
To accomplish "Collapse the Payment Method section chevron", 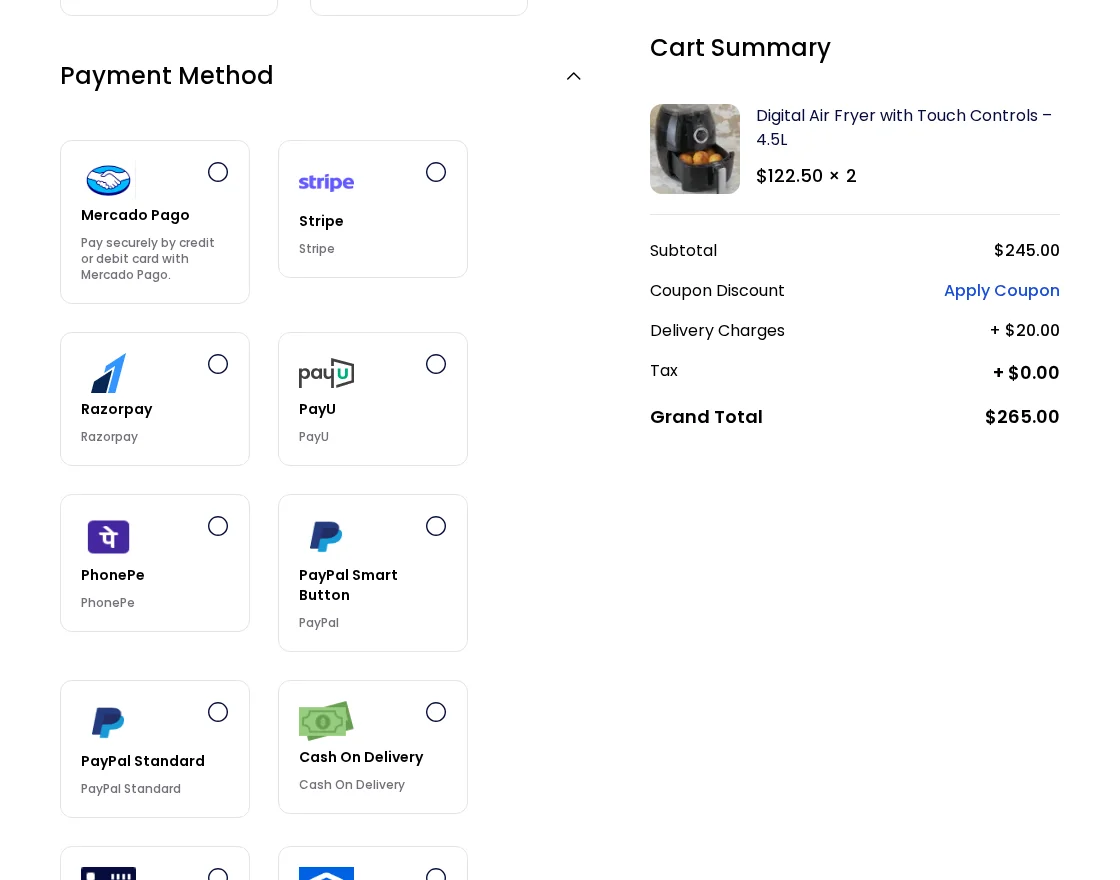I will click(574, 76).
